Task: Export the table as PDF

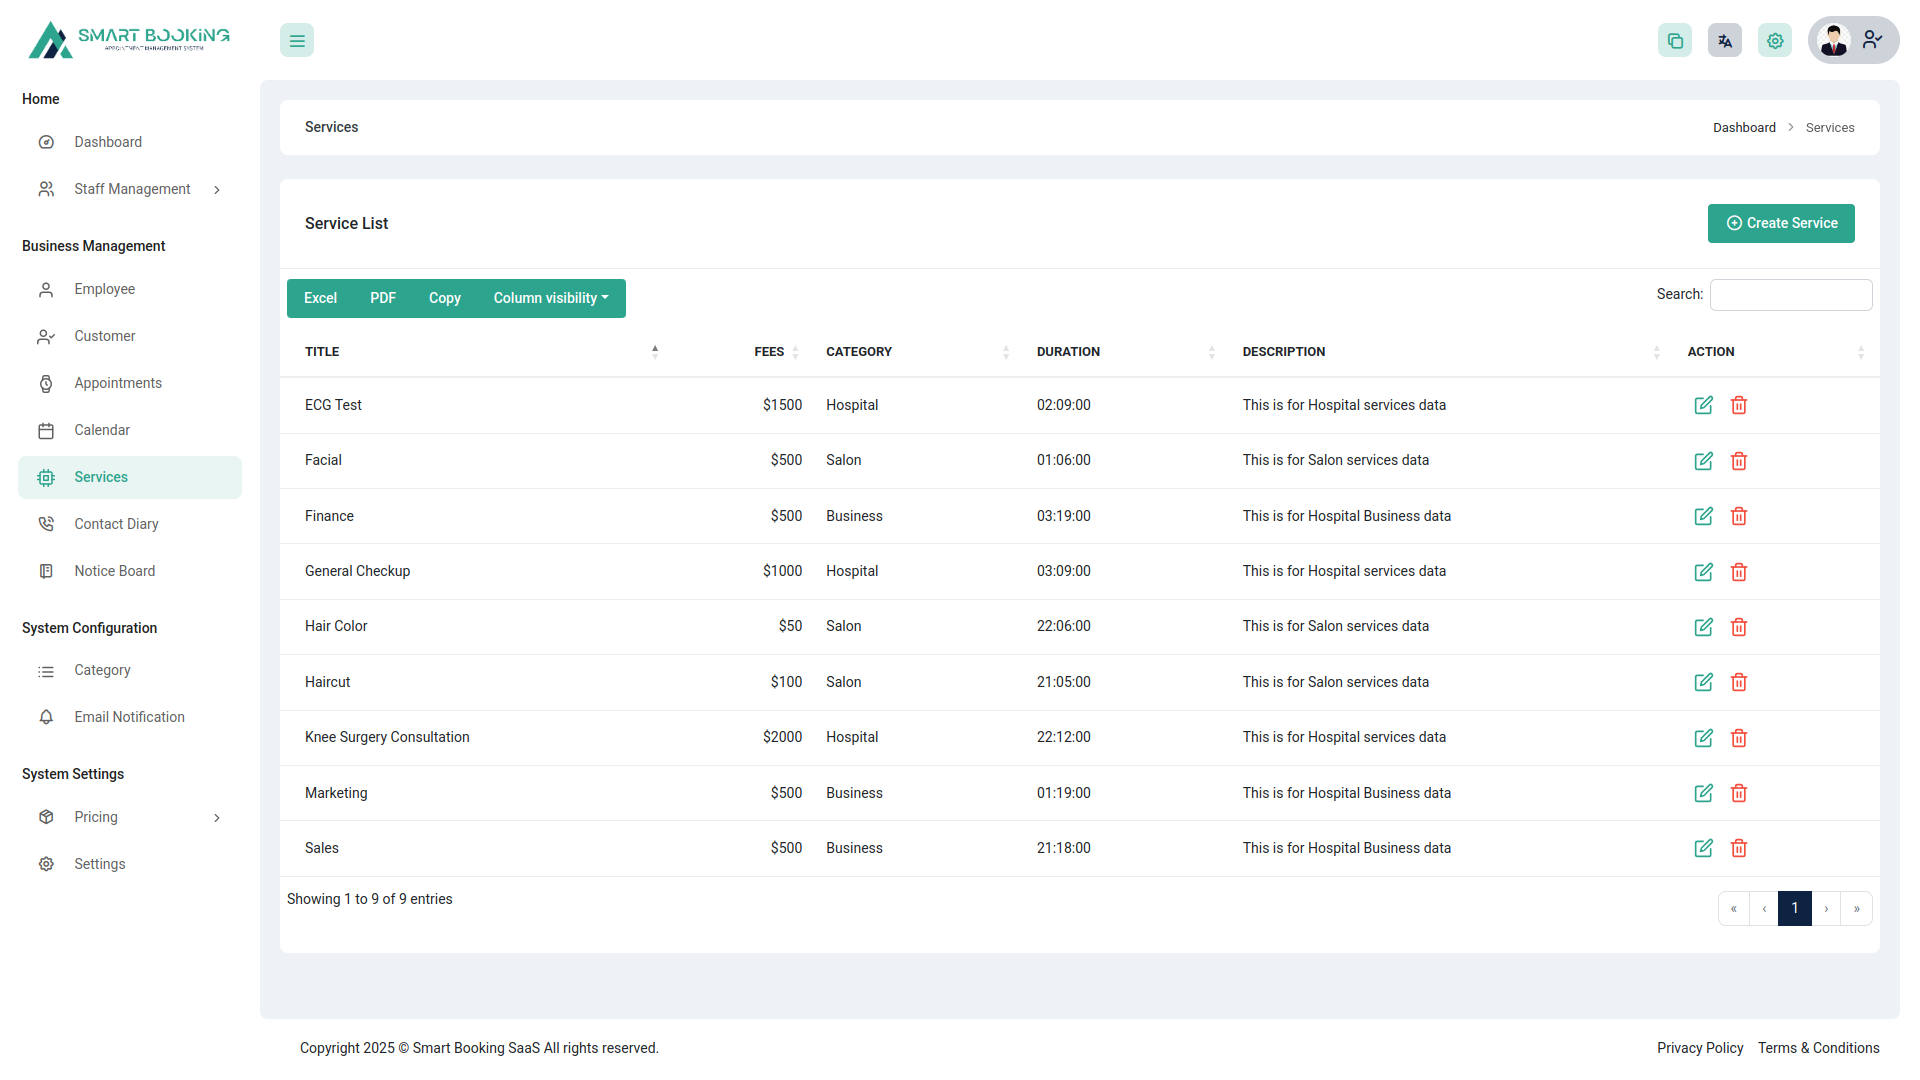Action: coord(382,298)
